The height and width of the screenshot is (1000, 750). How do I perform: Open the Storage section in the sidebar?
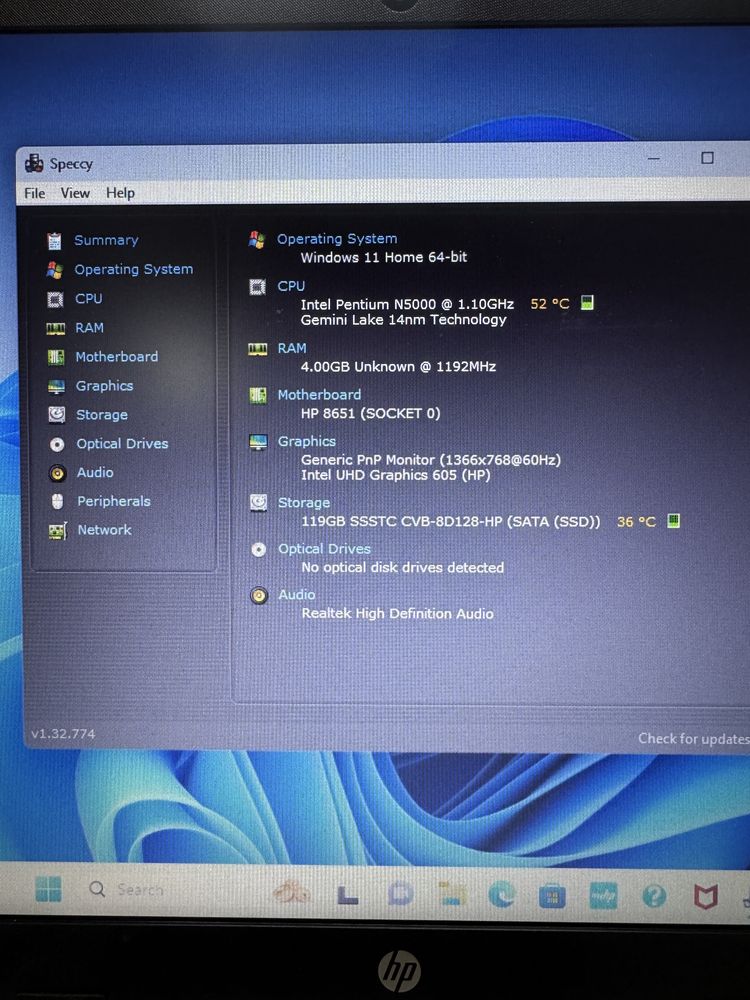(101, 415)
